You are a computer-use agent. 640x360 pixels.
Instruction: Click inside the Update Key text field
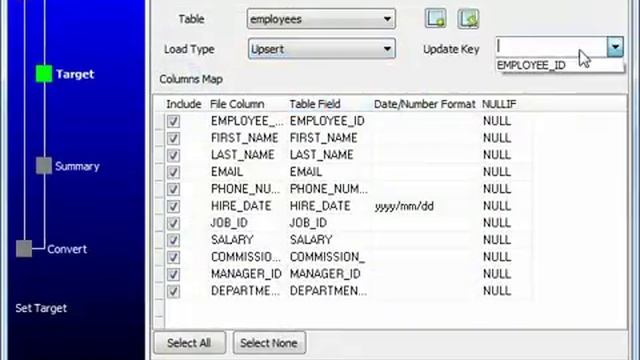551,47
